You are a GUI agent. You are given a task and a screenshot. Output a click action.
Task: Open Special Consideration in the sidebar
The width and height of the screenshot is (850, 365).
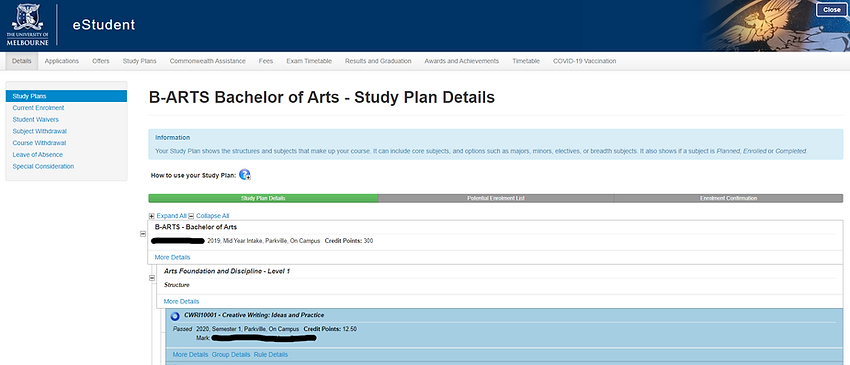pyautogui.click(x=43, y=167)
